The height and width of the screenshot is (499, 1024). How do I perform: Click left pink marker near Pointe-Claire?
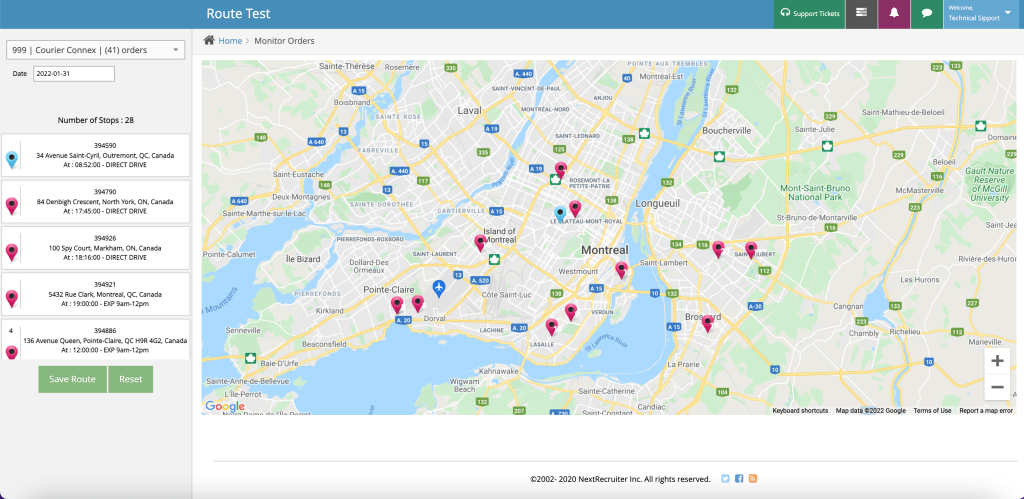click(x=397, y=305)
